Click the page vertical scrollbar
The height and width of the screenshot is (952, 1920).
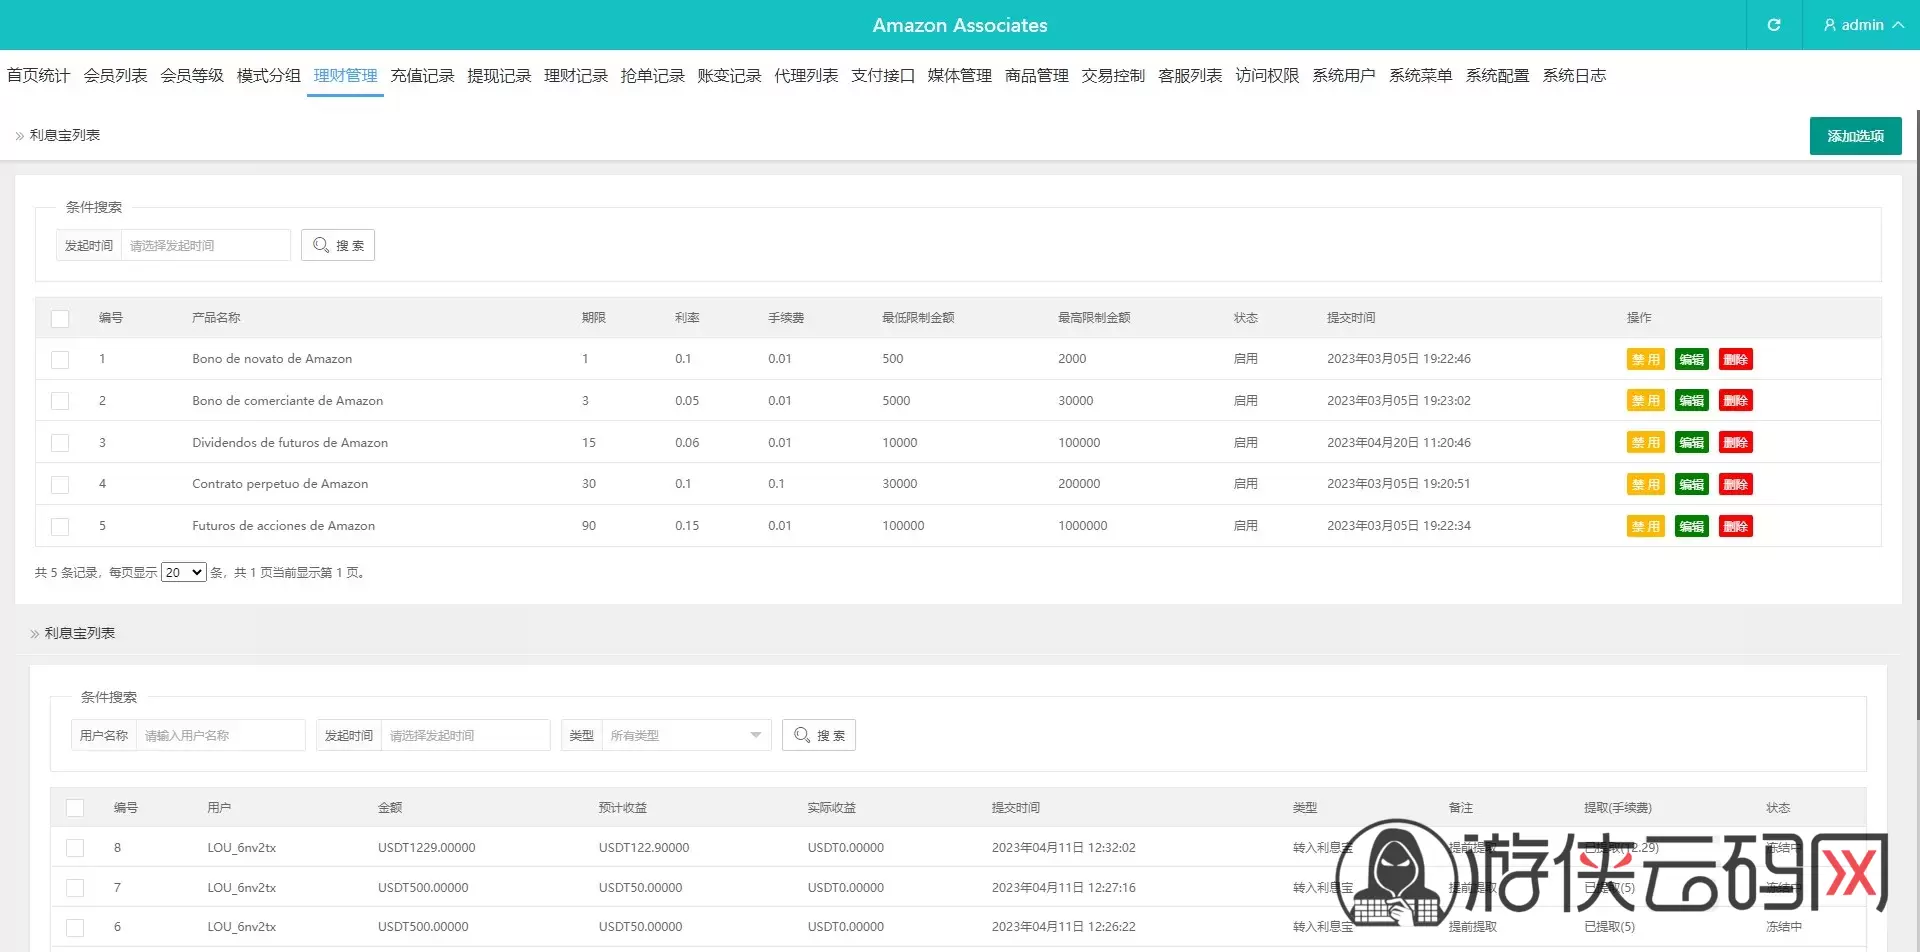pyautogui.click(x=1917, y=415)
